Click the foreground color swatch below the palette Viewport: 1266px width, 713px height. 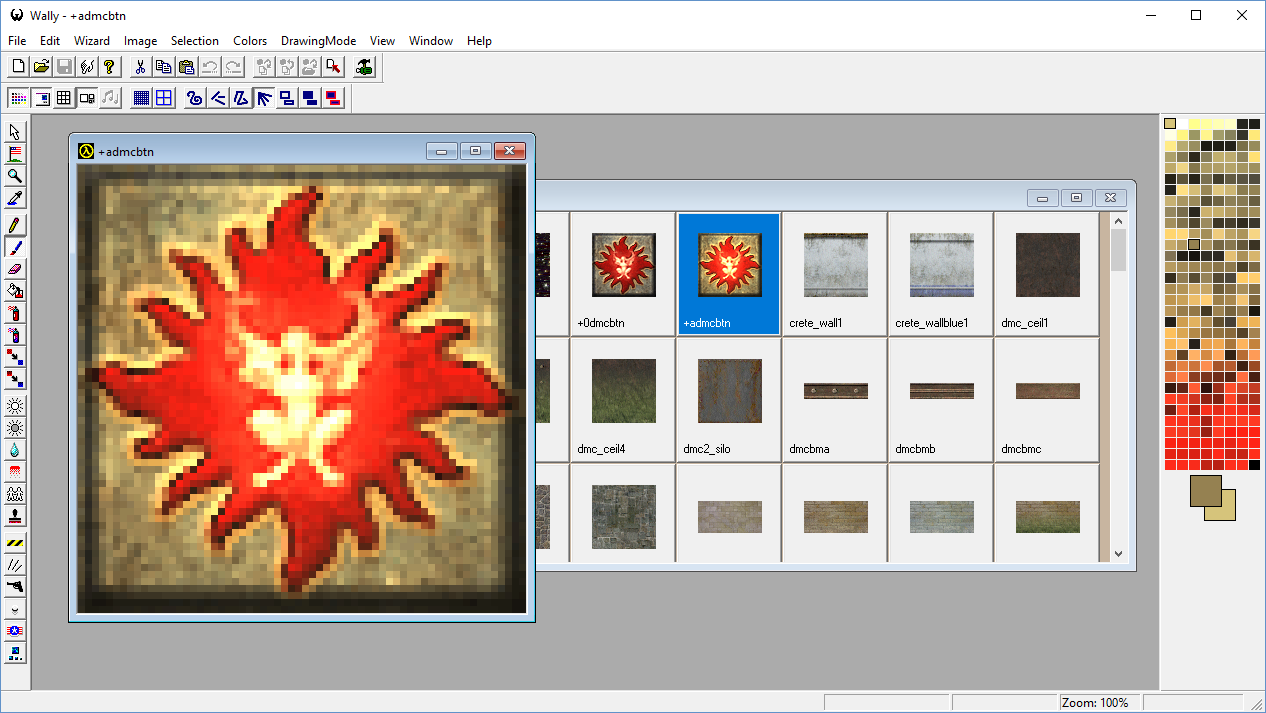click(x=1205, y=490)
